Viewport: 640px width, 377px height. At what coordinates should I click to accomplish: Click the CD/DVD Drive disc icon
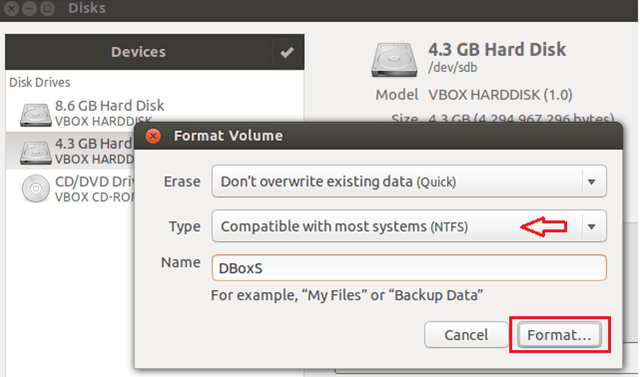(36, 188)
